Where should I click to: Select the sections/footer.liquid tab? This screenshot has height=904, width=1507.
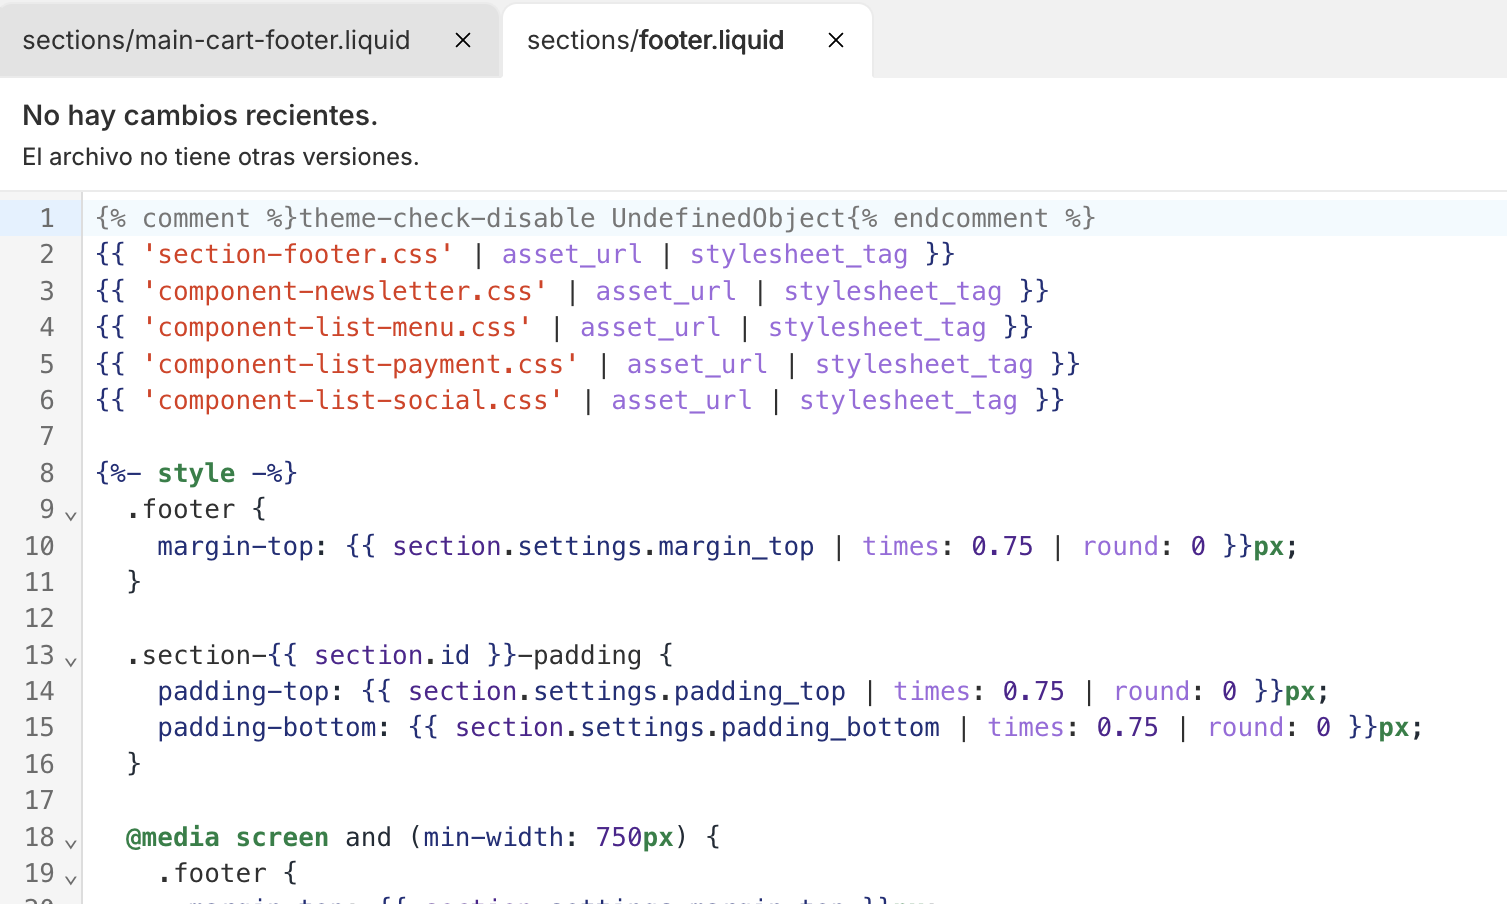(x=655, y=40)
